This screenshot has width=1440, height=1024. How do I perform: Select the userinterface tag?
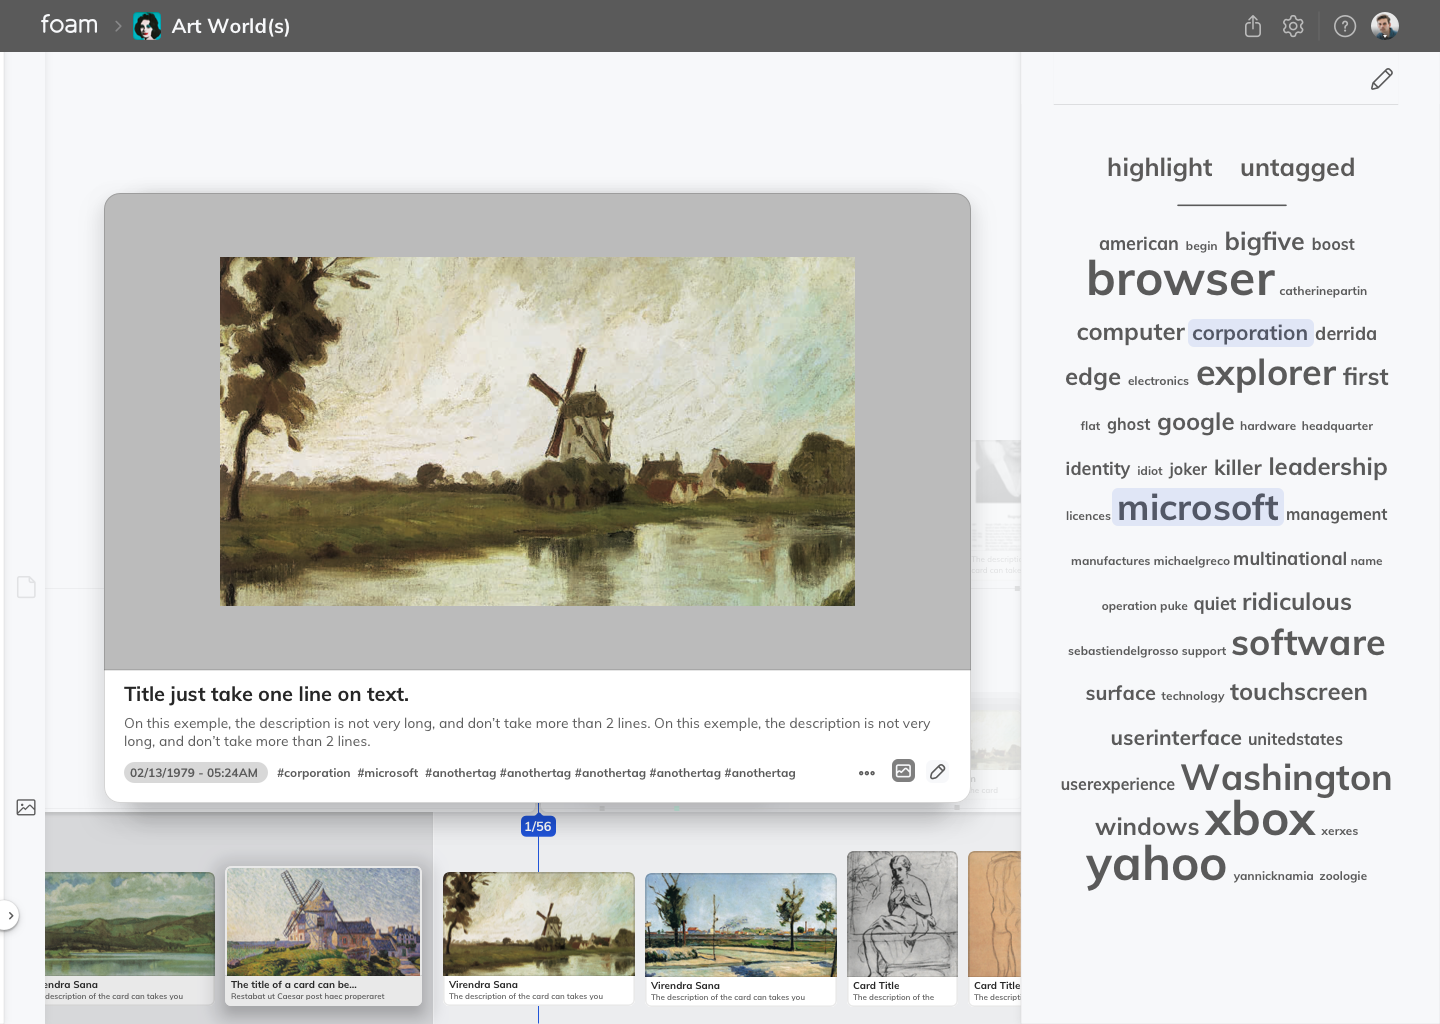click(1176, 738)
